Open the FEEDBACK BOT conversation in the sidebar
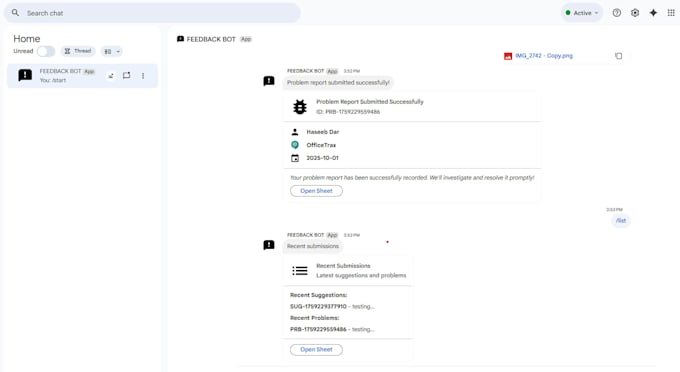The width and height of the screenshot is (680, 372). pyautogui.click(x=82, y=75)
